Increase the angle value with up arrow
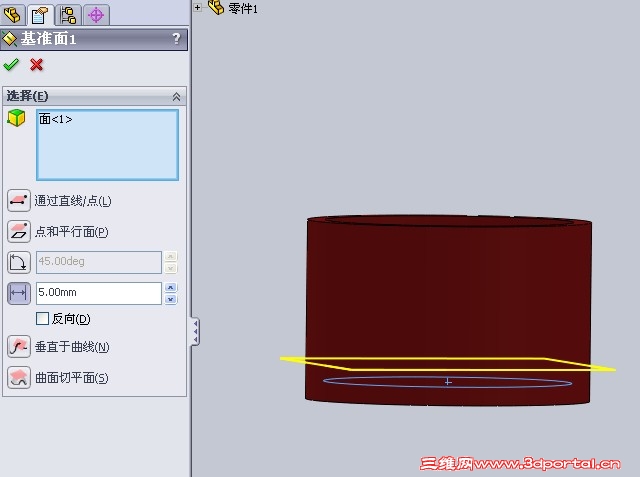This screenshot has height=477, width=640. tap(171, 257)
